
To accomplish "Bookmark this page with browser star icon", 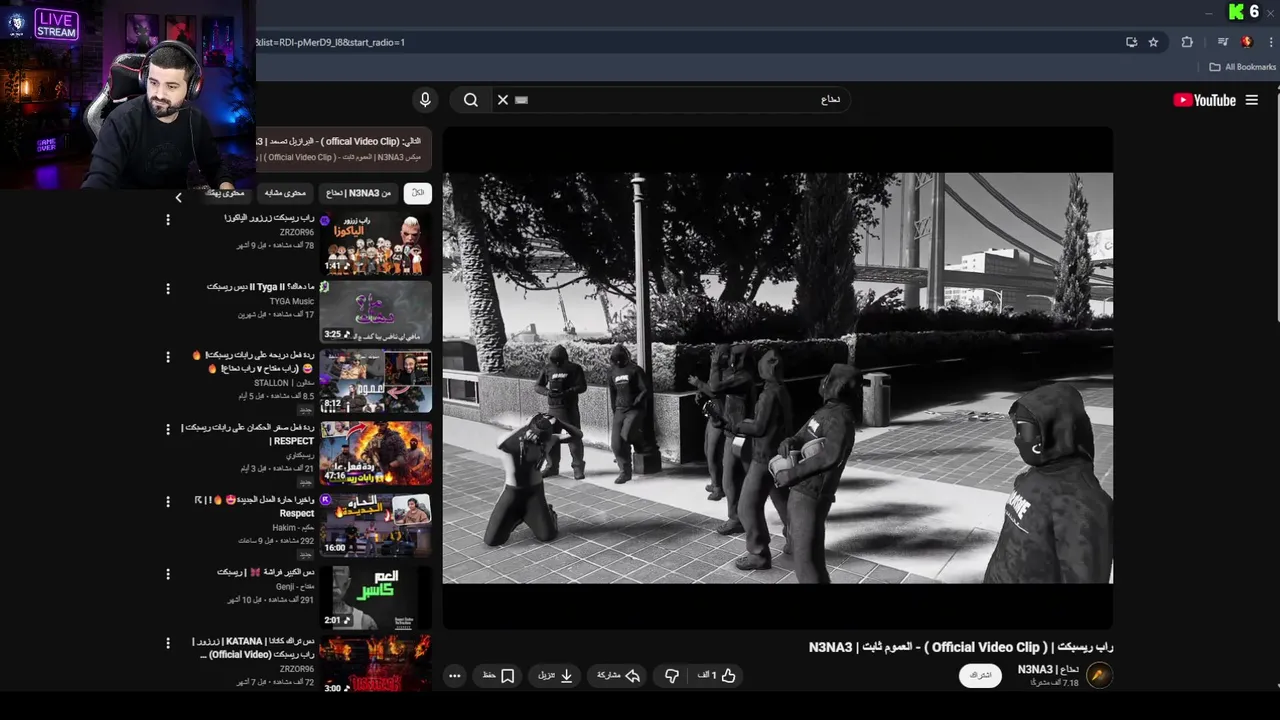I will [1153, 42].
